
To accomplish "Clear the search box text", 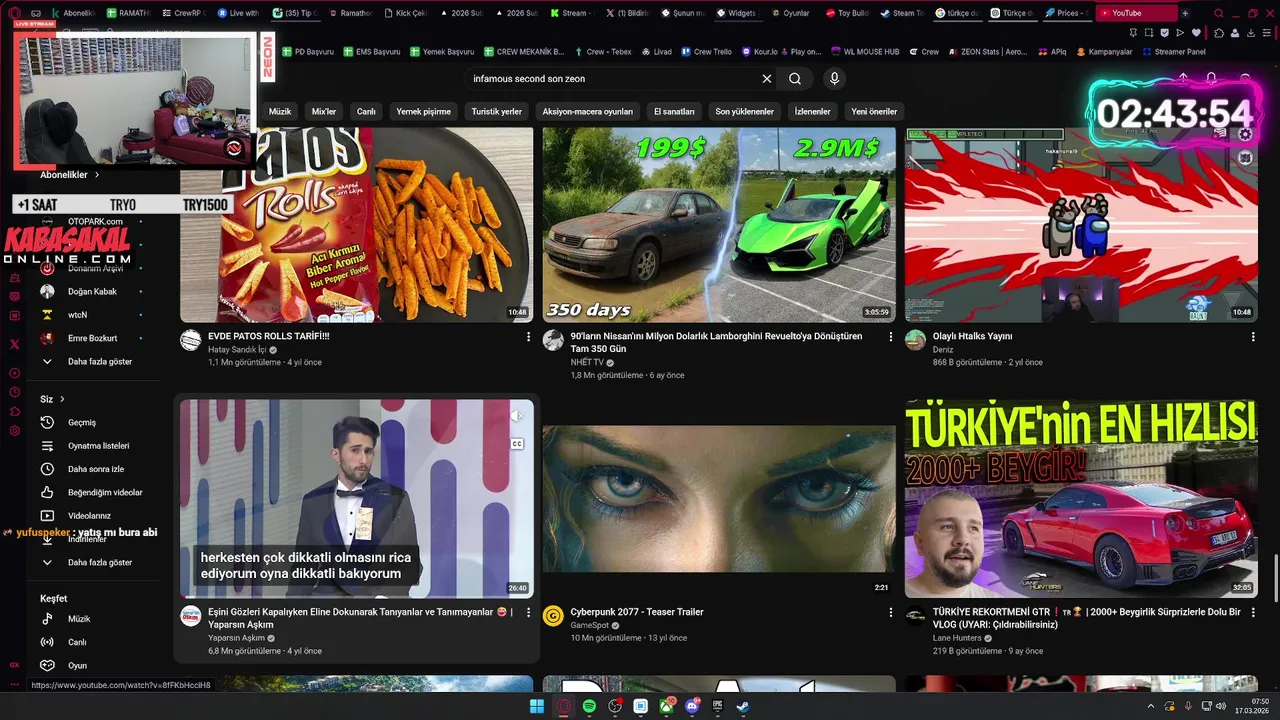I will click(767, 79).
